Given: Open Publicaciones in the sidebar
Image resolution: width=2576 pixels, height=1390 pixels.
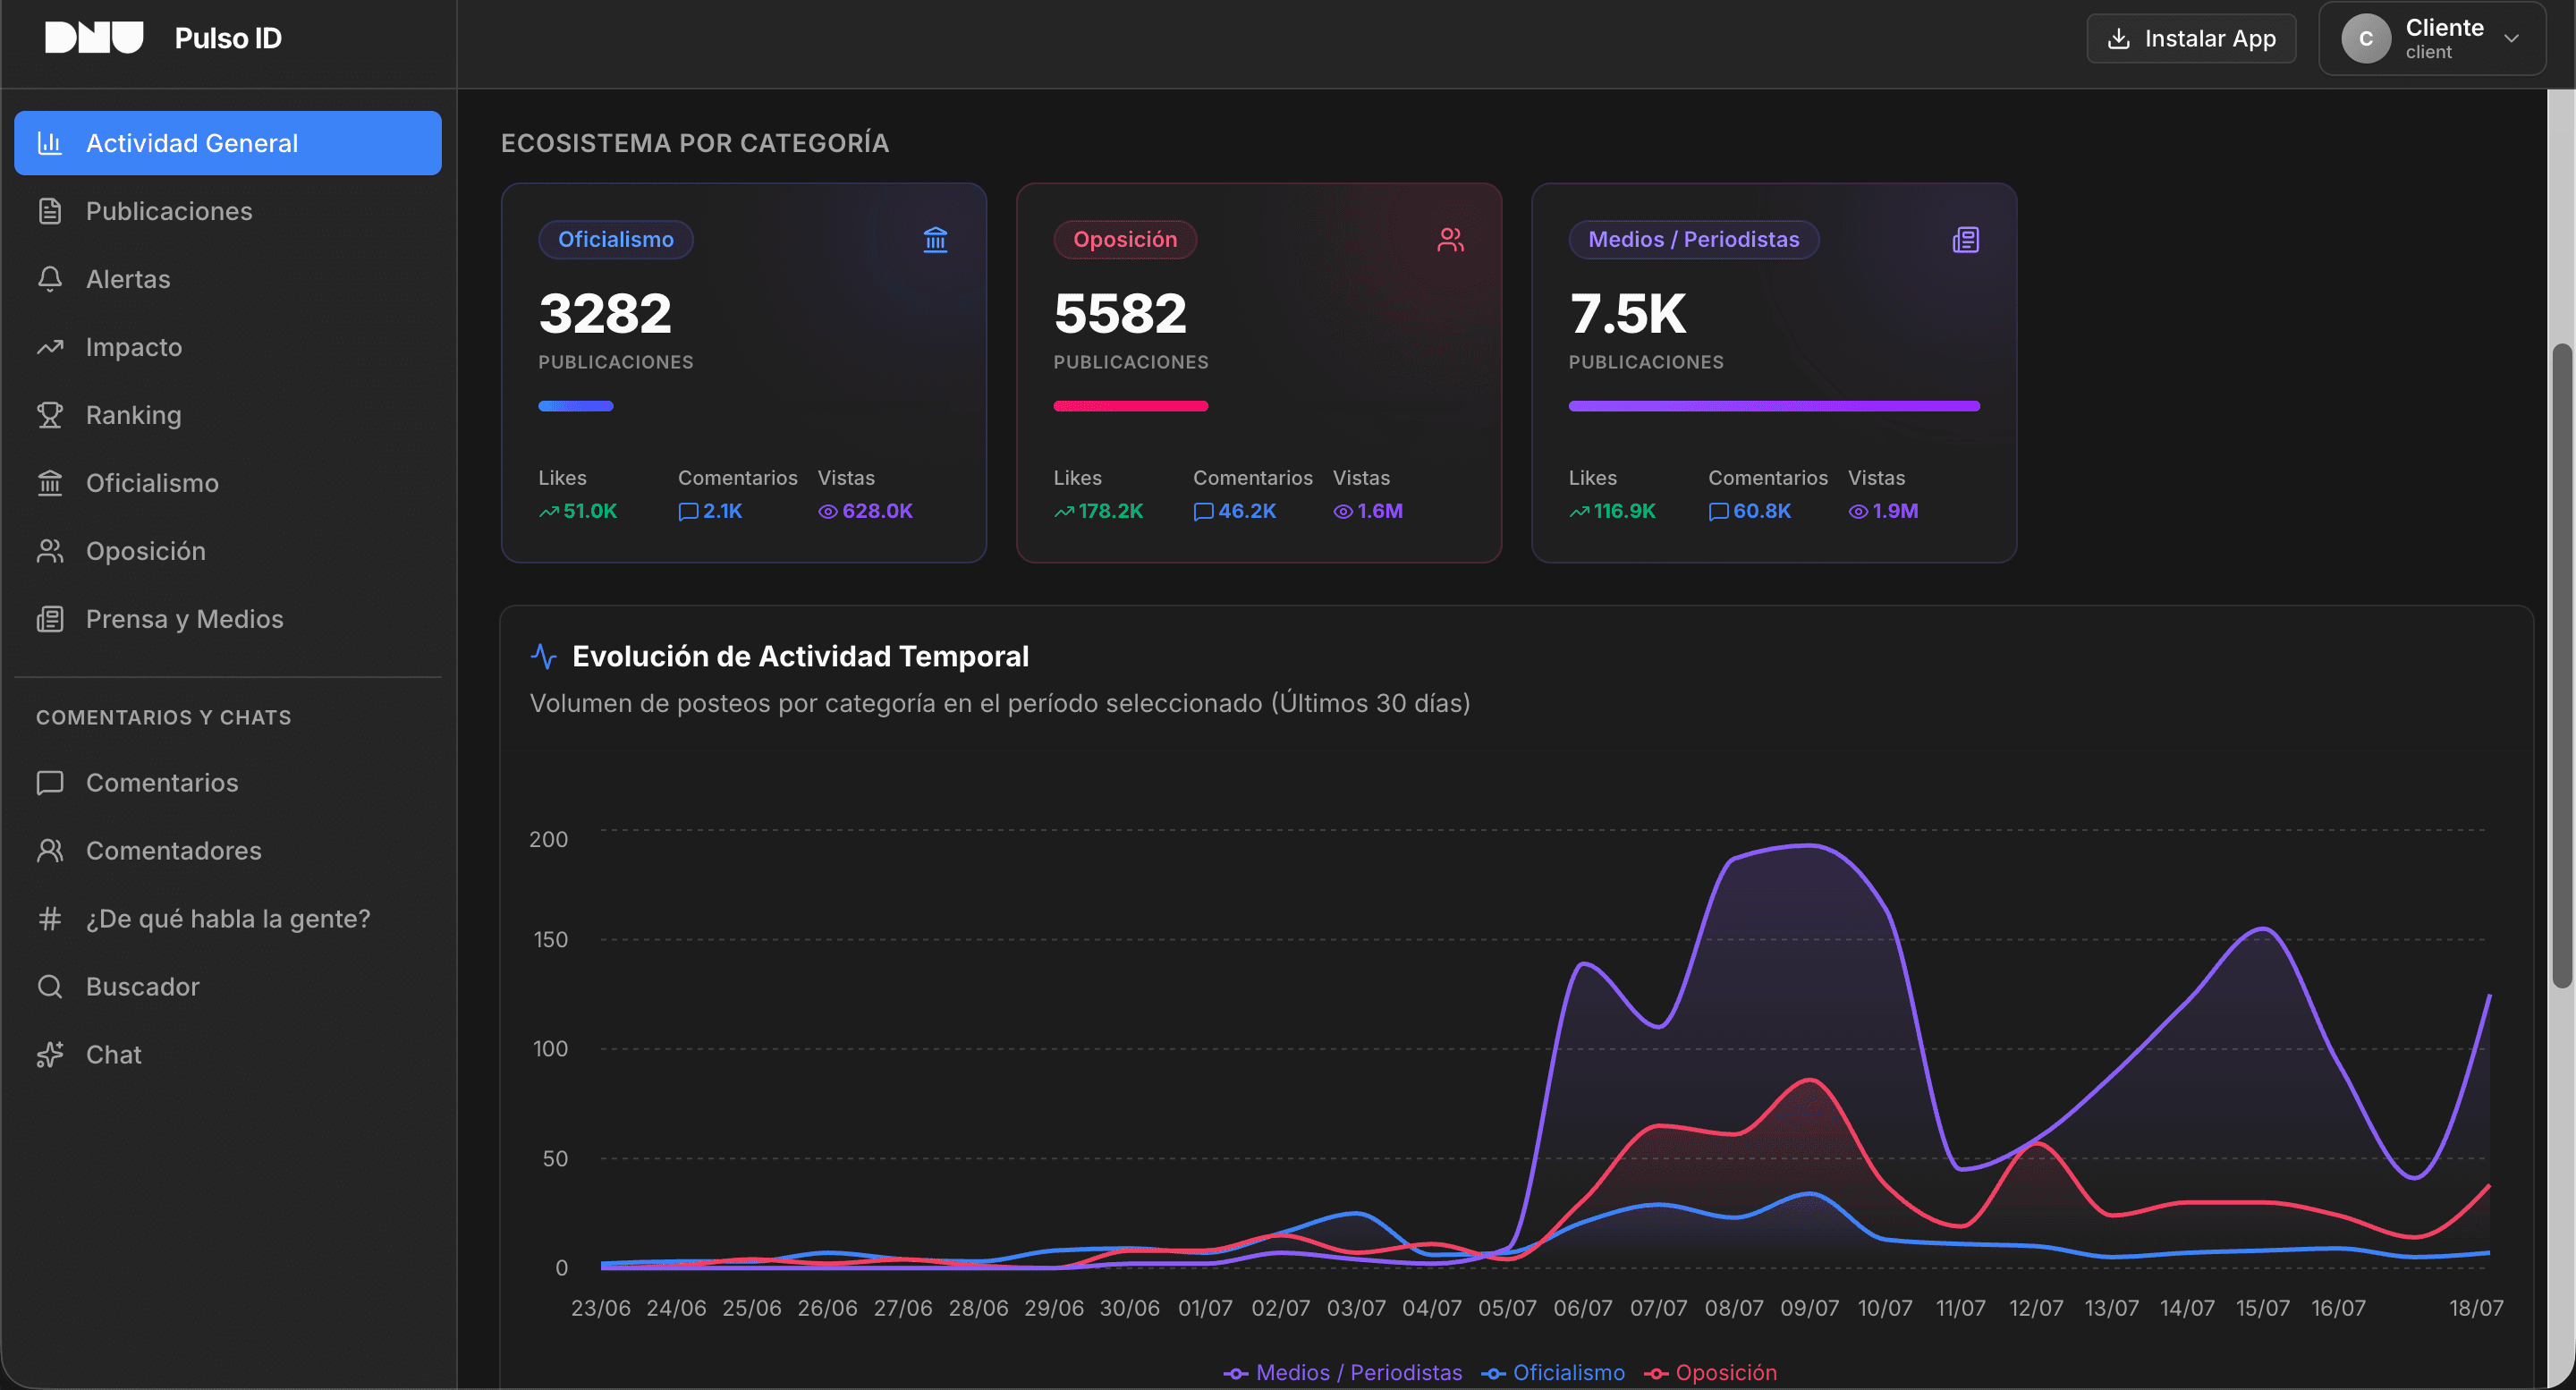Looking at the screenshot, I should [228, 211].
